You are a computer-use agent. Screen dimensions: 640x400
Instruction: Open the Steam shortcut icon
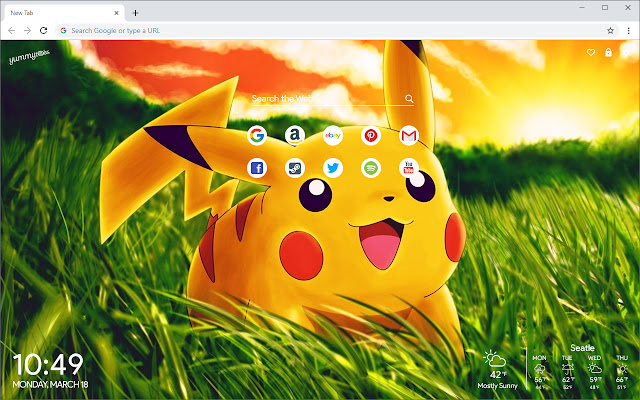(x=295, y=168)
